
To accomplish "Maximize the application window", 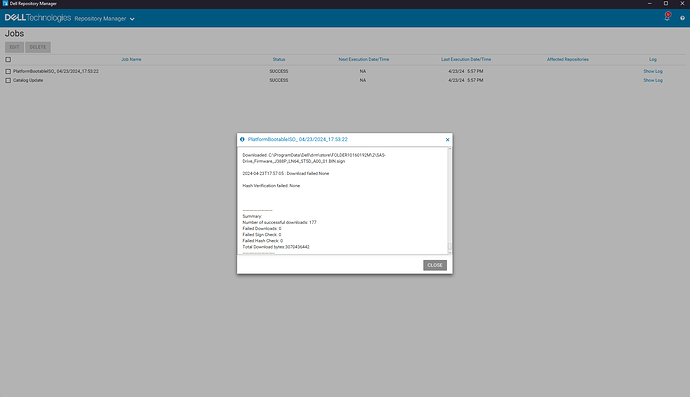I will (666, 3).
